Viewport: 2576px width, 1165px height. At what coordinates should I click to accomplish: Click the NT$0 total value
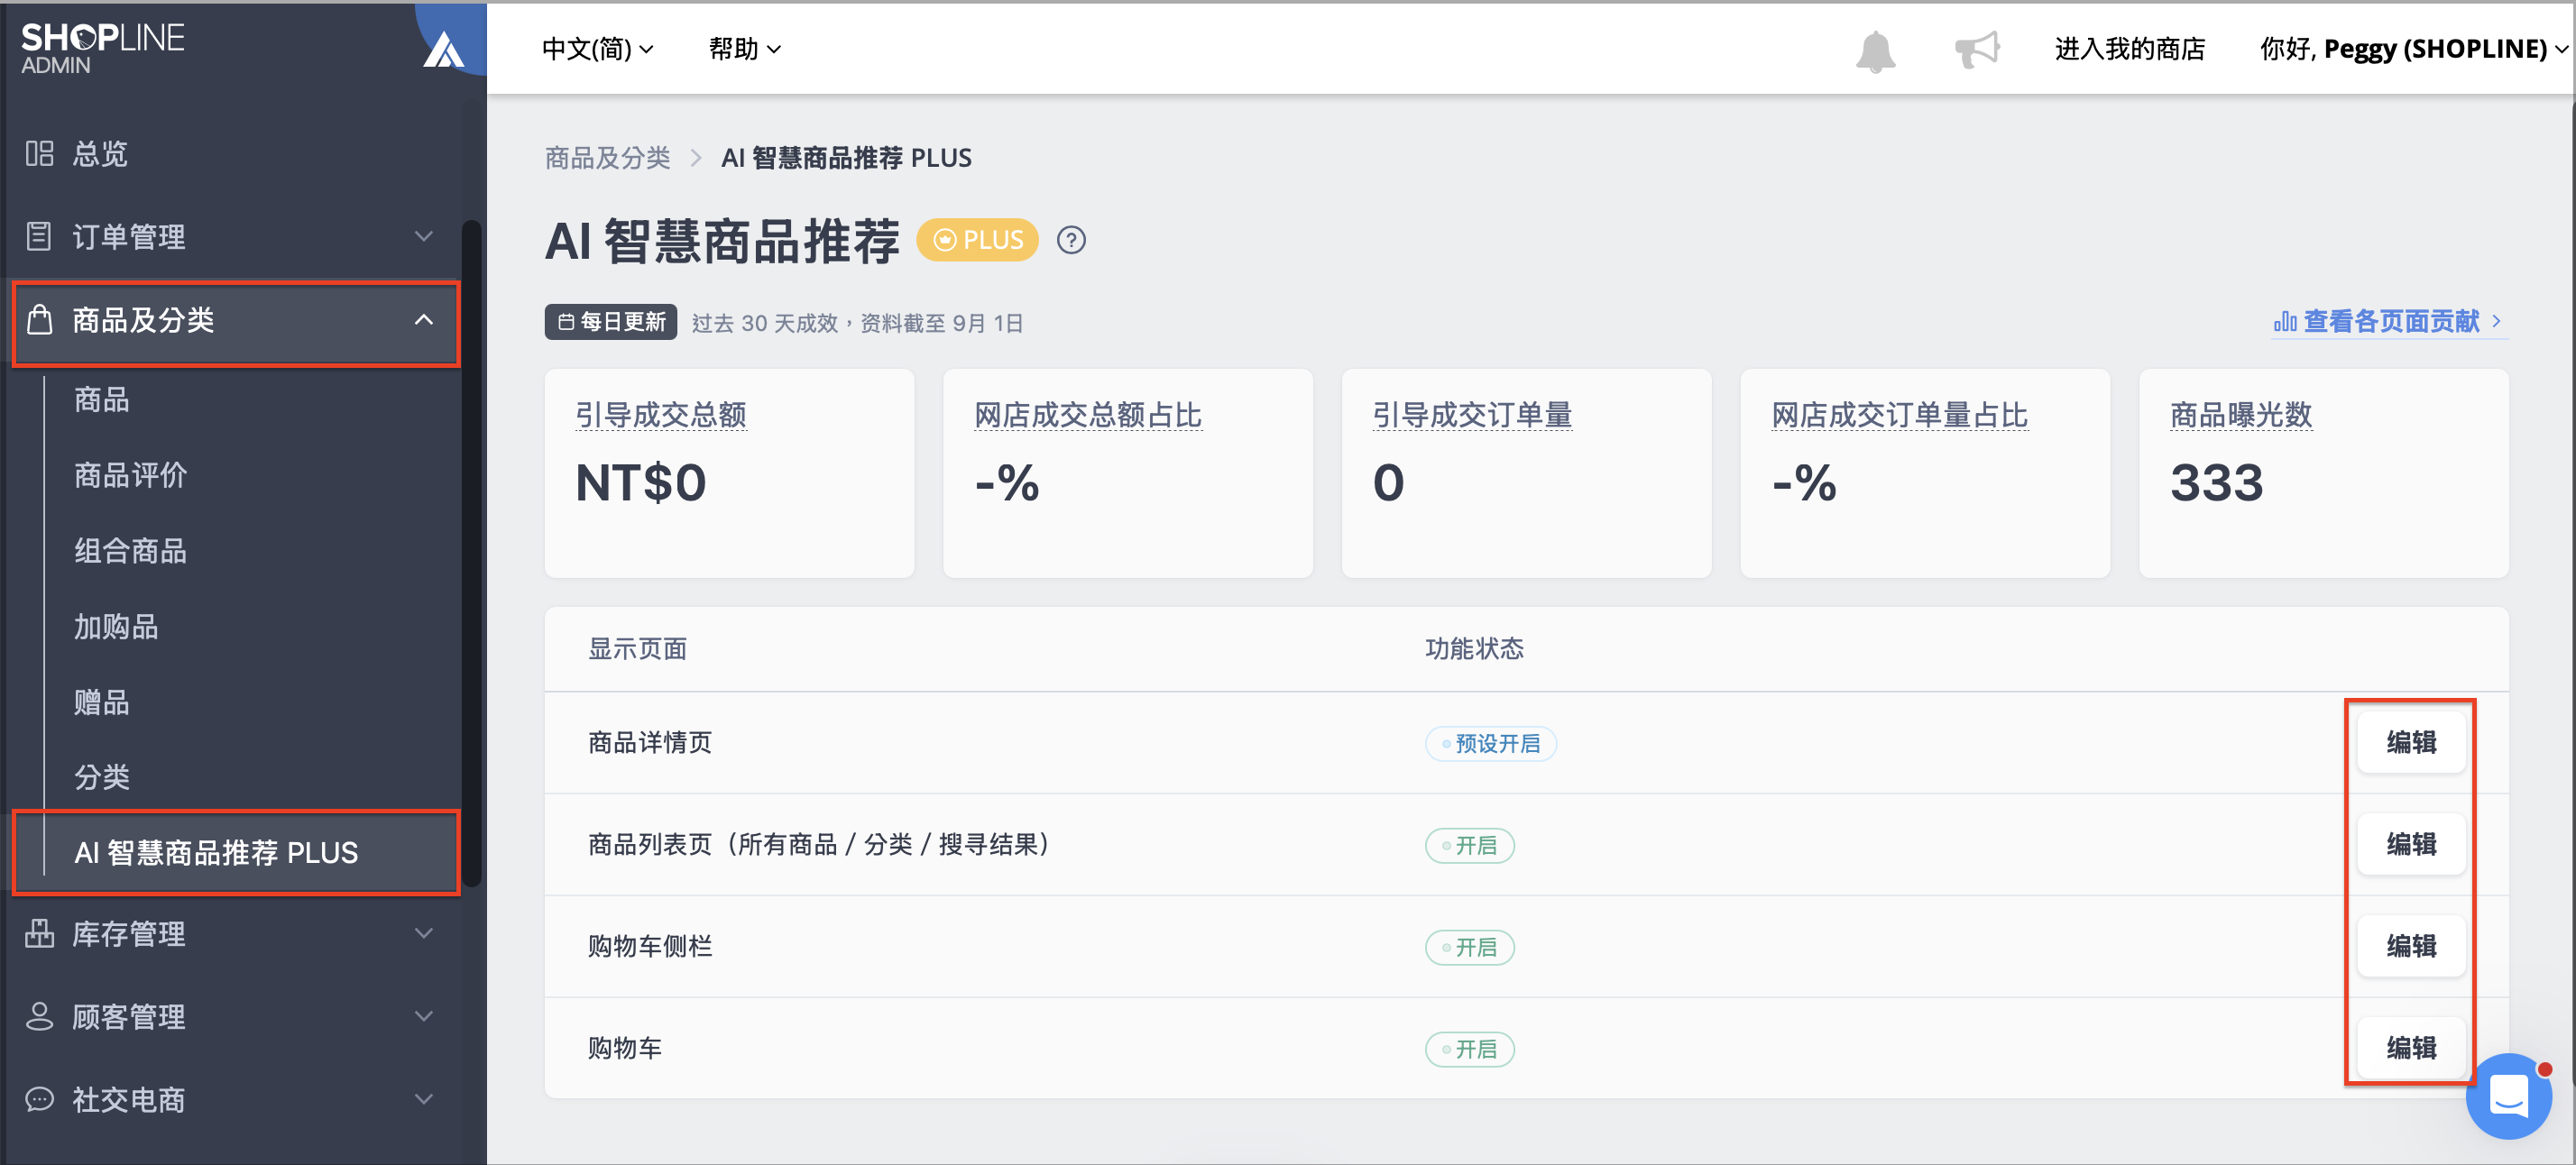[x=641, y=483]
